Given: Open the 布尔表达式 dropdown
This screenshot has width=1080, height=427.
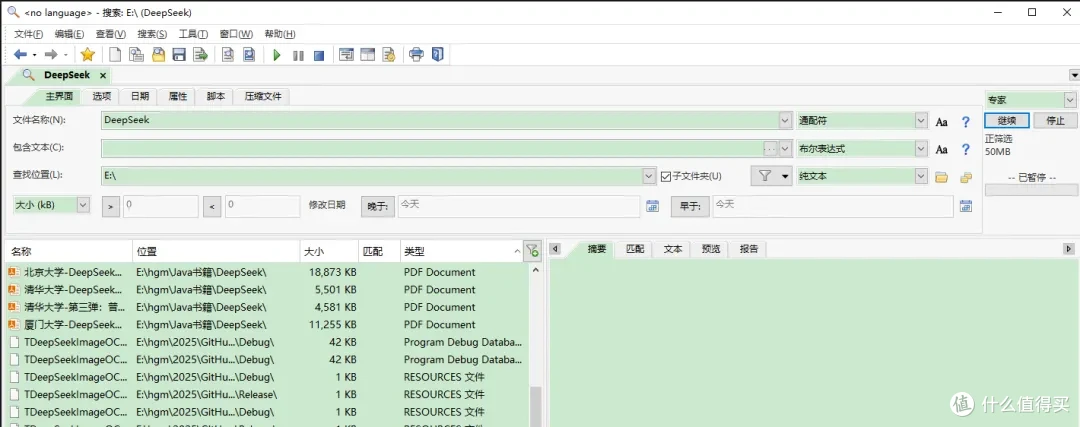Looking at the screenshot, I should pyautogui.click(x=922, y=148).
